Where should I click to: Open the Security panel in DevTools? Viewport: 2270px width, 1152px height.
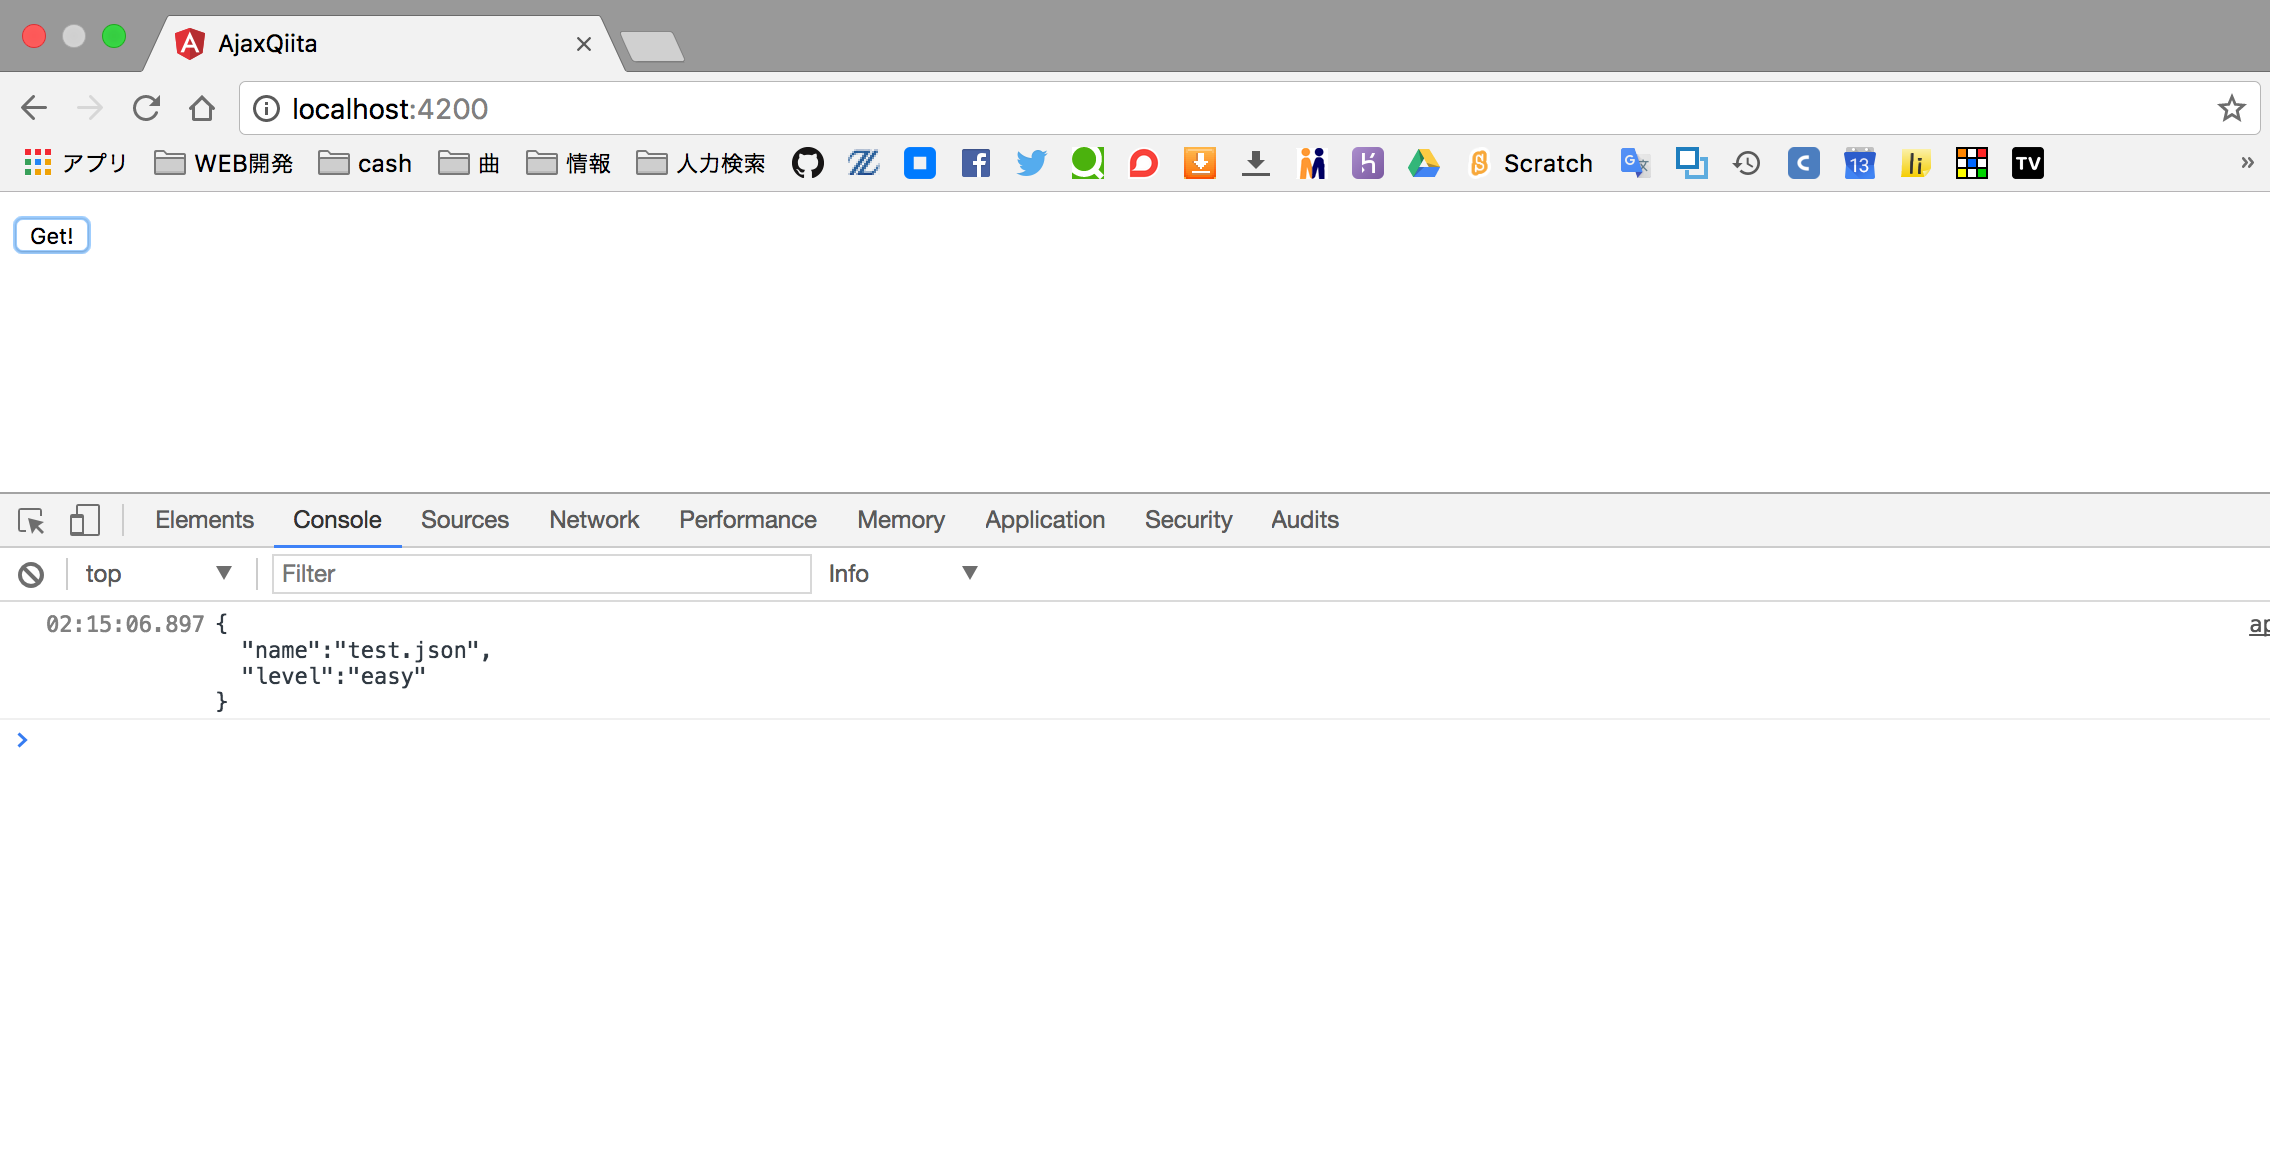coord(1189,519)
